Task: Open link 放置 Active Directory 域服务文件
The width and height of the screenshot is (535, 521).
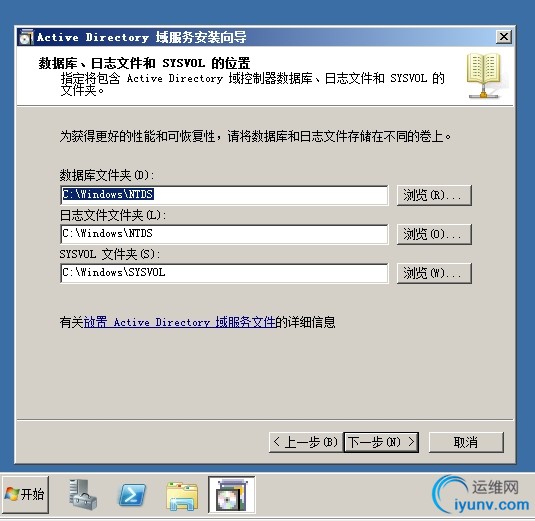Action: 179,322
